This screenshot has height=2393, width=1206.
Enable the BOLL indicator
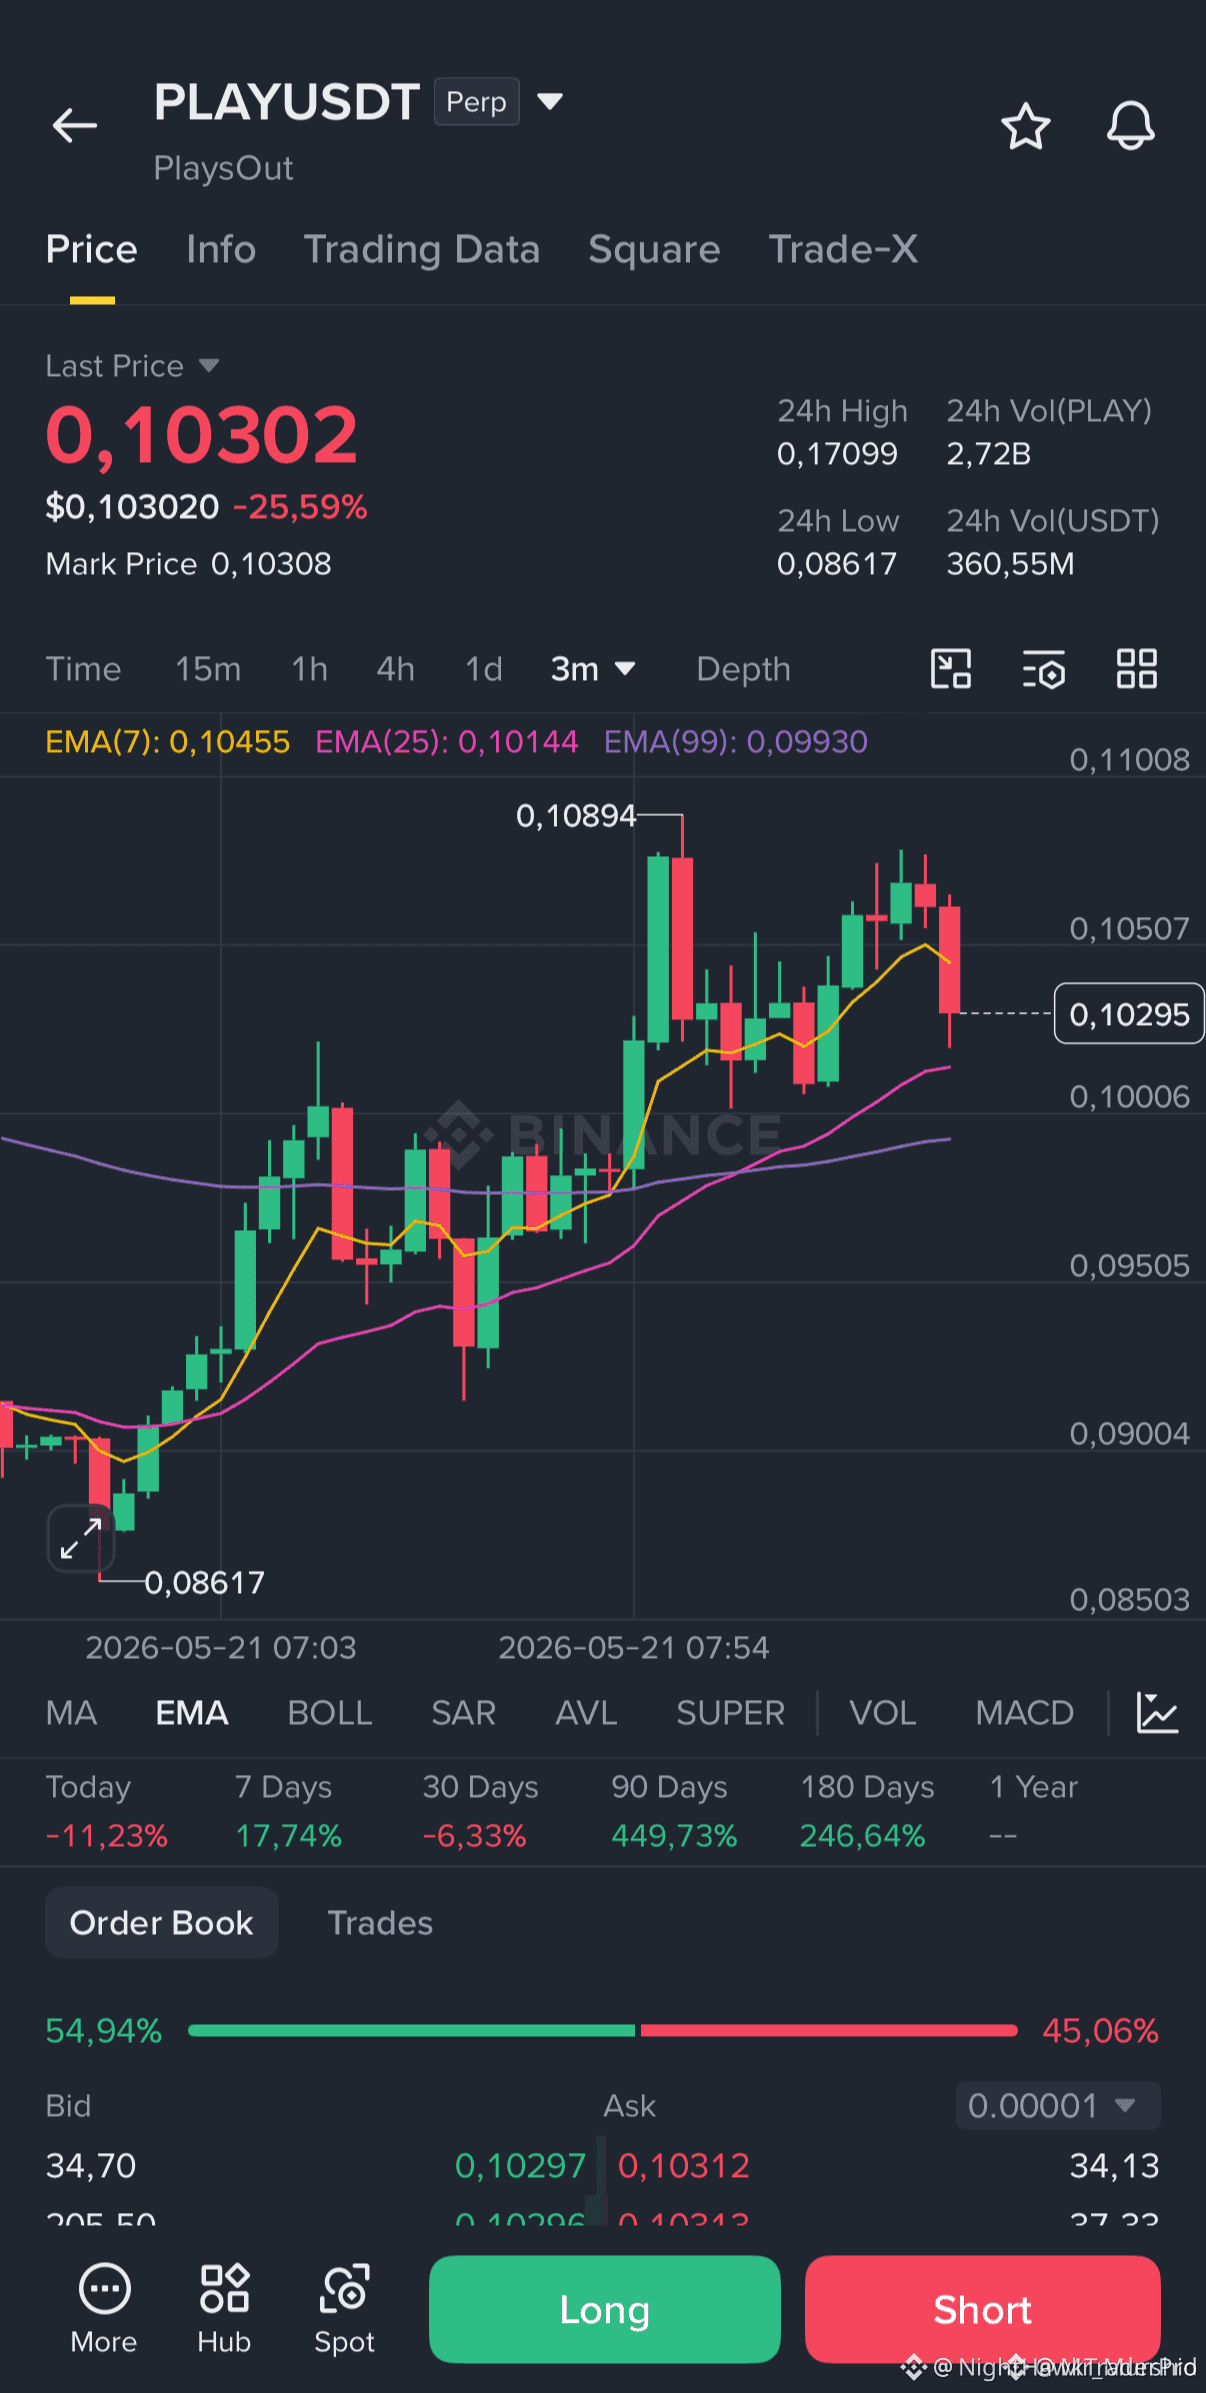[330, 1713]
